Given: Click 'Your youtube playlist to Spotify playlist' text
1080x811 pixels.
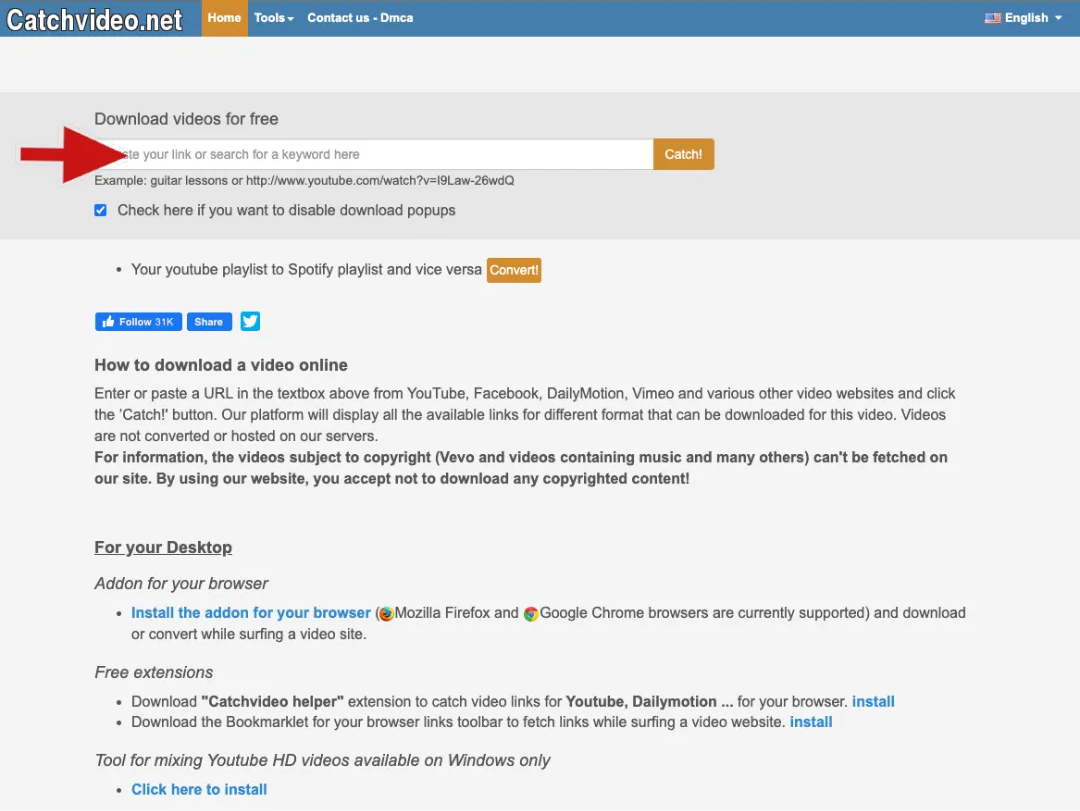Looking at the screenshot, I should click(x=307, y=269).
